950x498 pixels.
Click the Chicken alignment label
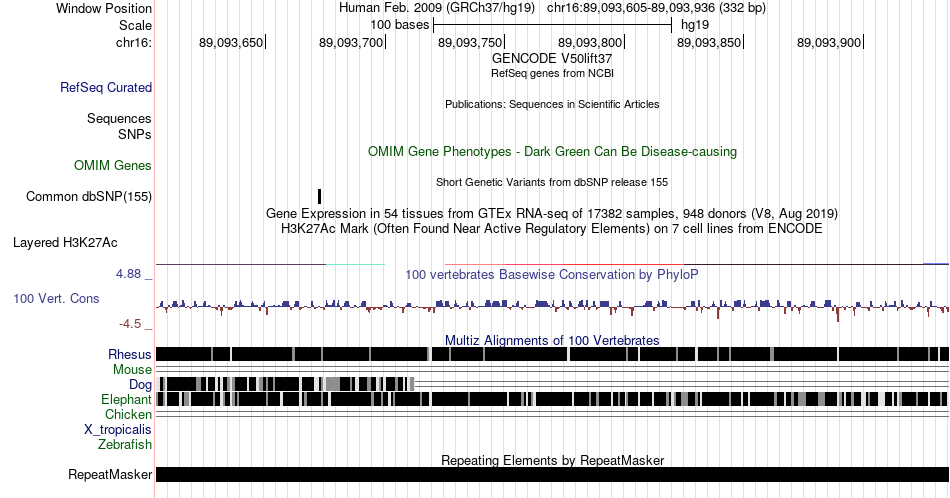tap(128, 414)
